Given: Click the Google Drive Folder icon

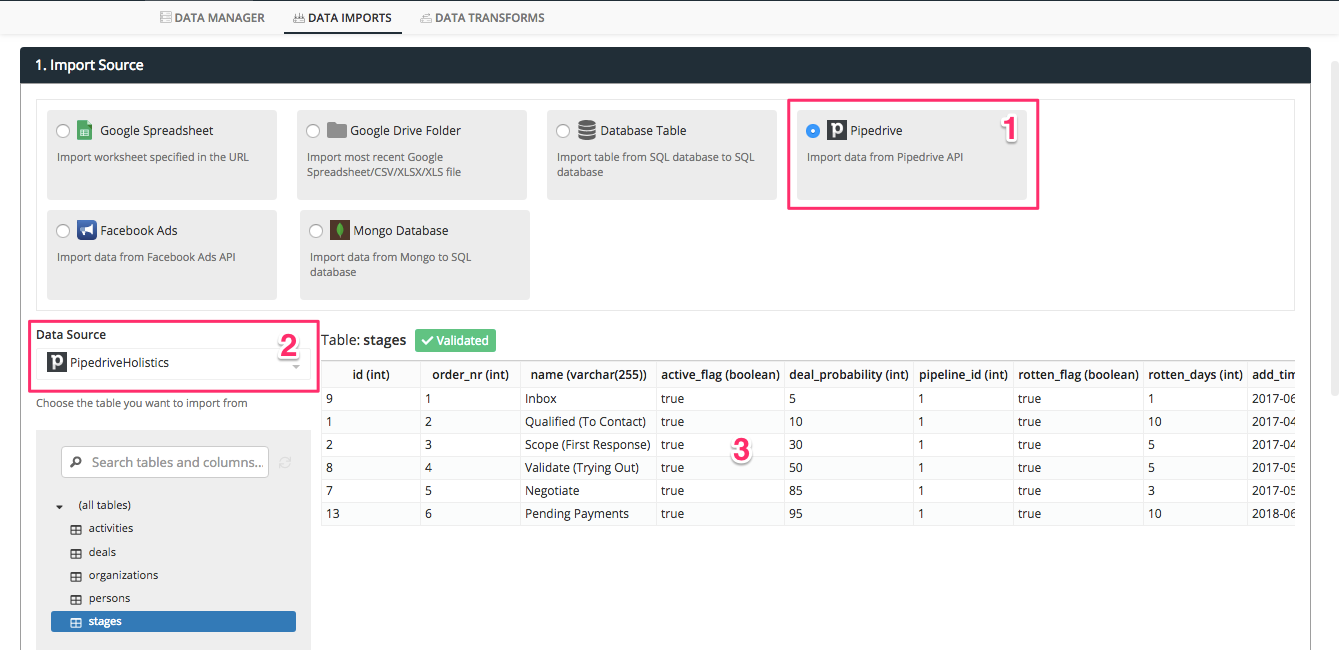Looking at the screenshot, I should [337, 130].
